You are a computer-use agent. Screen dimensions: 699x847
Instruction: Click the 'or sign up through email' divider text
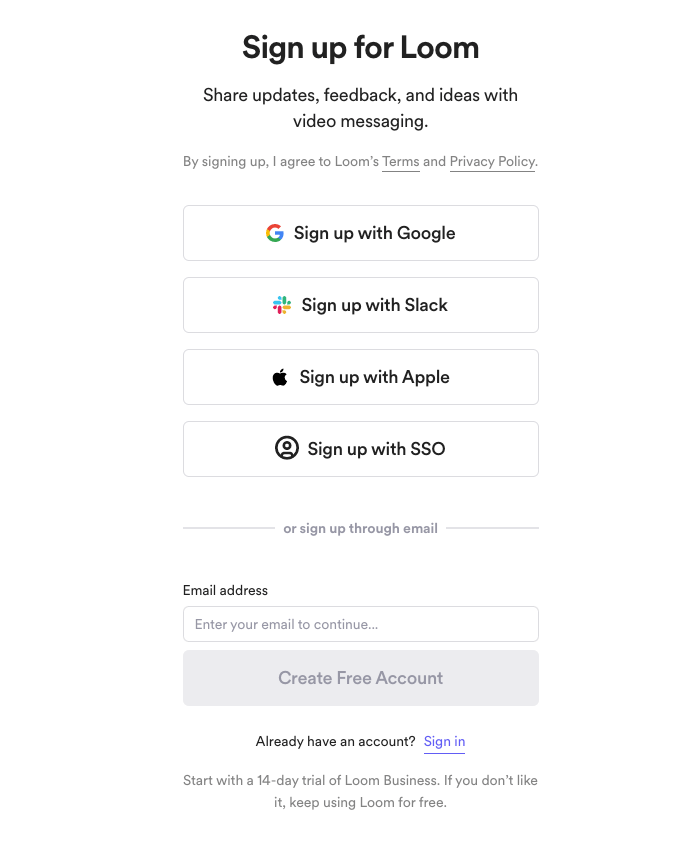pyautogui.click(x=360, y=528)
